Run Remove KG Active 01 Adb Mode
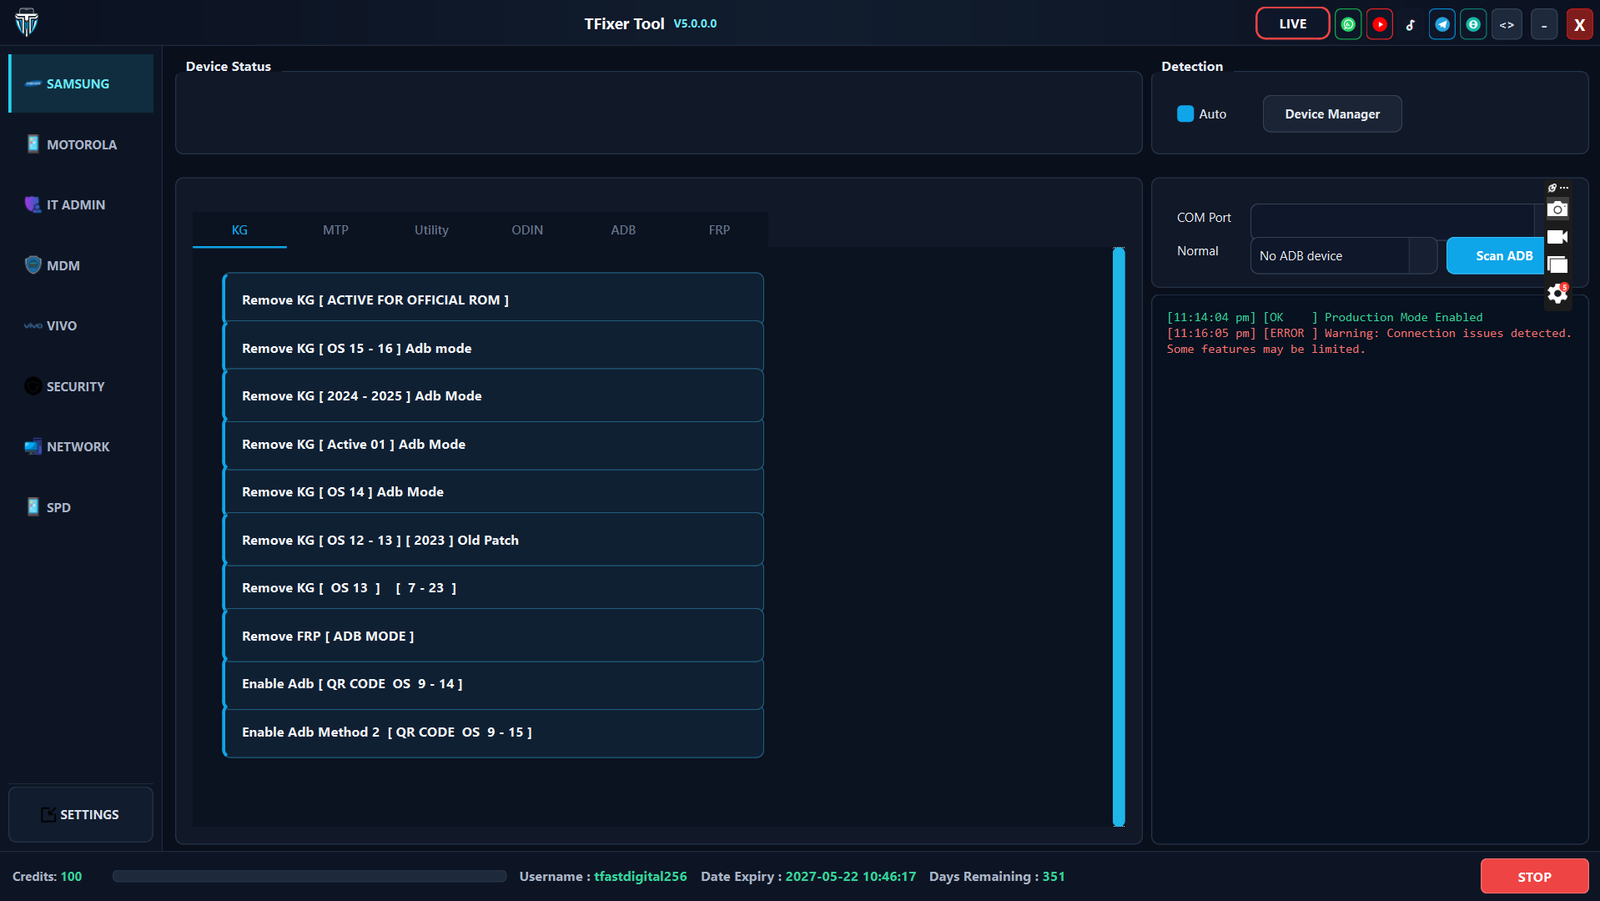Screen dimensions: 1600x901 point(493,445)
